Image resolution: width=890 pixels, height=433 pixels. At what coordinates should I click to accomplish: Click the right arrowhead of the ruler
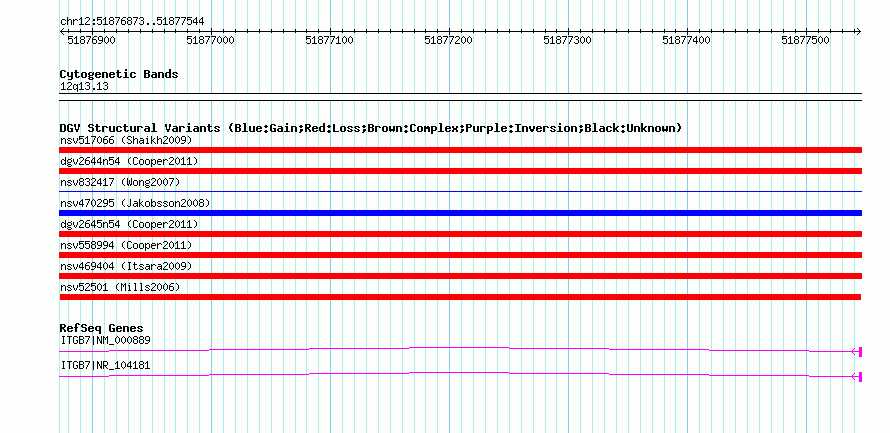(x=859, y=31)
